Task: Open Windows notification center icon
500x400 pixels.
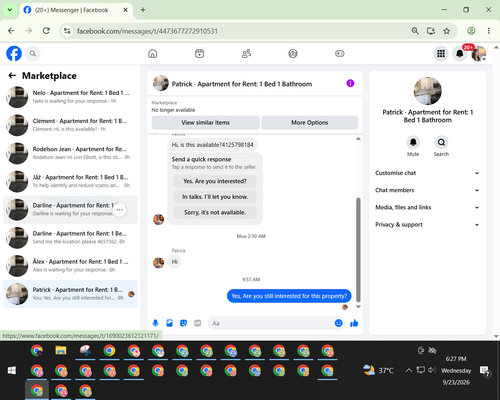Action: (x=484, y=370)
